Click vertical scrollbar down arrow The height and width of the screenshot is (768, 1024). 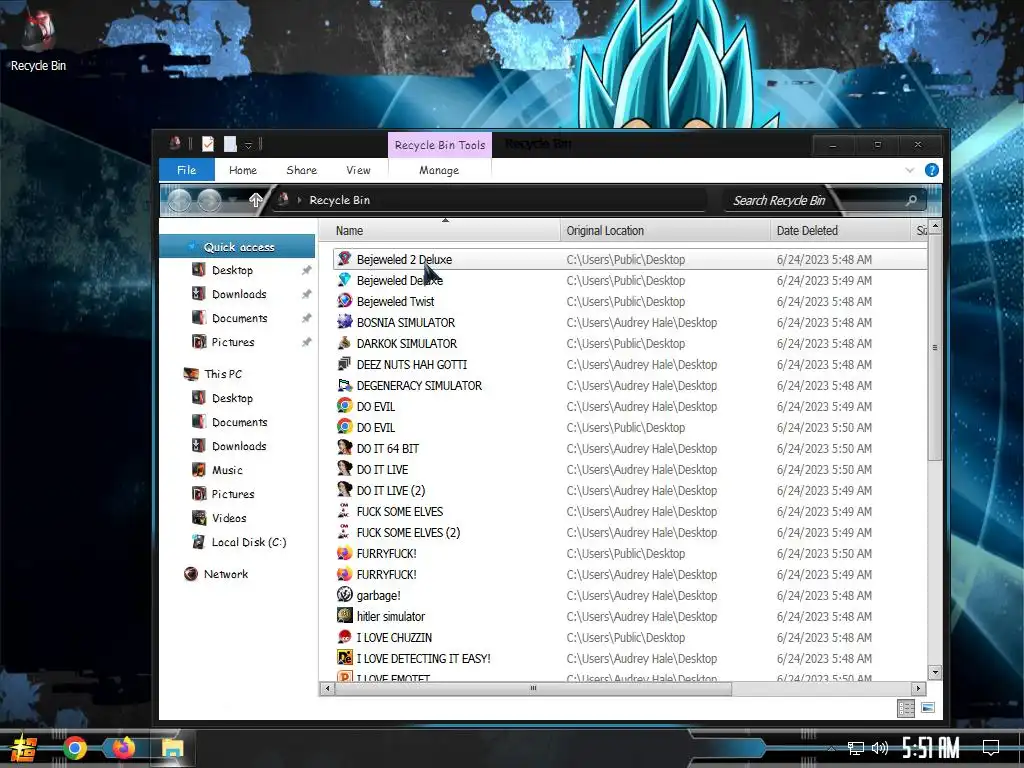pyautogui.click(x=935, y=672)
